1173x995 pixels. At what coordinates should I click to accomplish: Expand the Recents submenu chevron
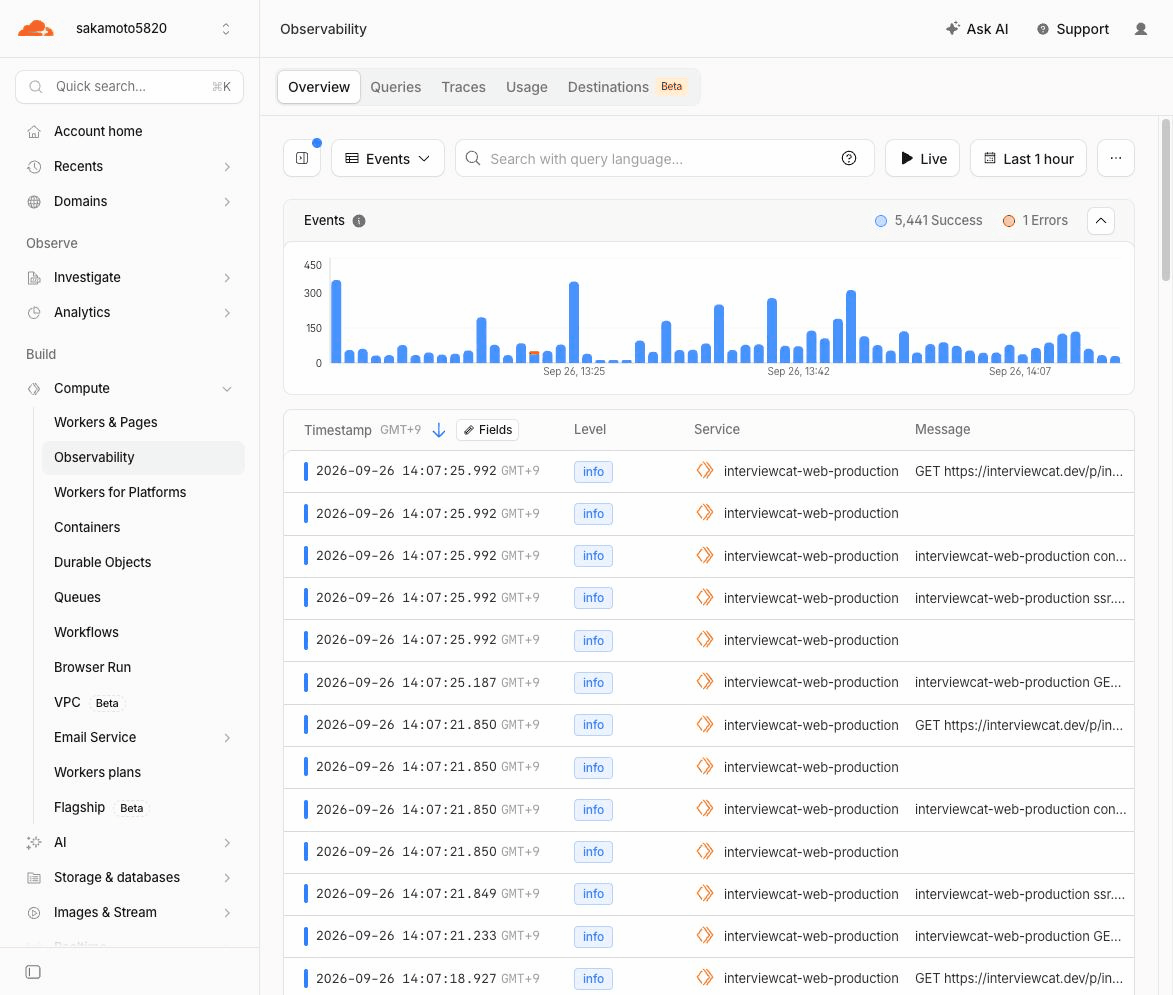pos(227,167)
